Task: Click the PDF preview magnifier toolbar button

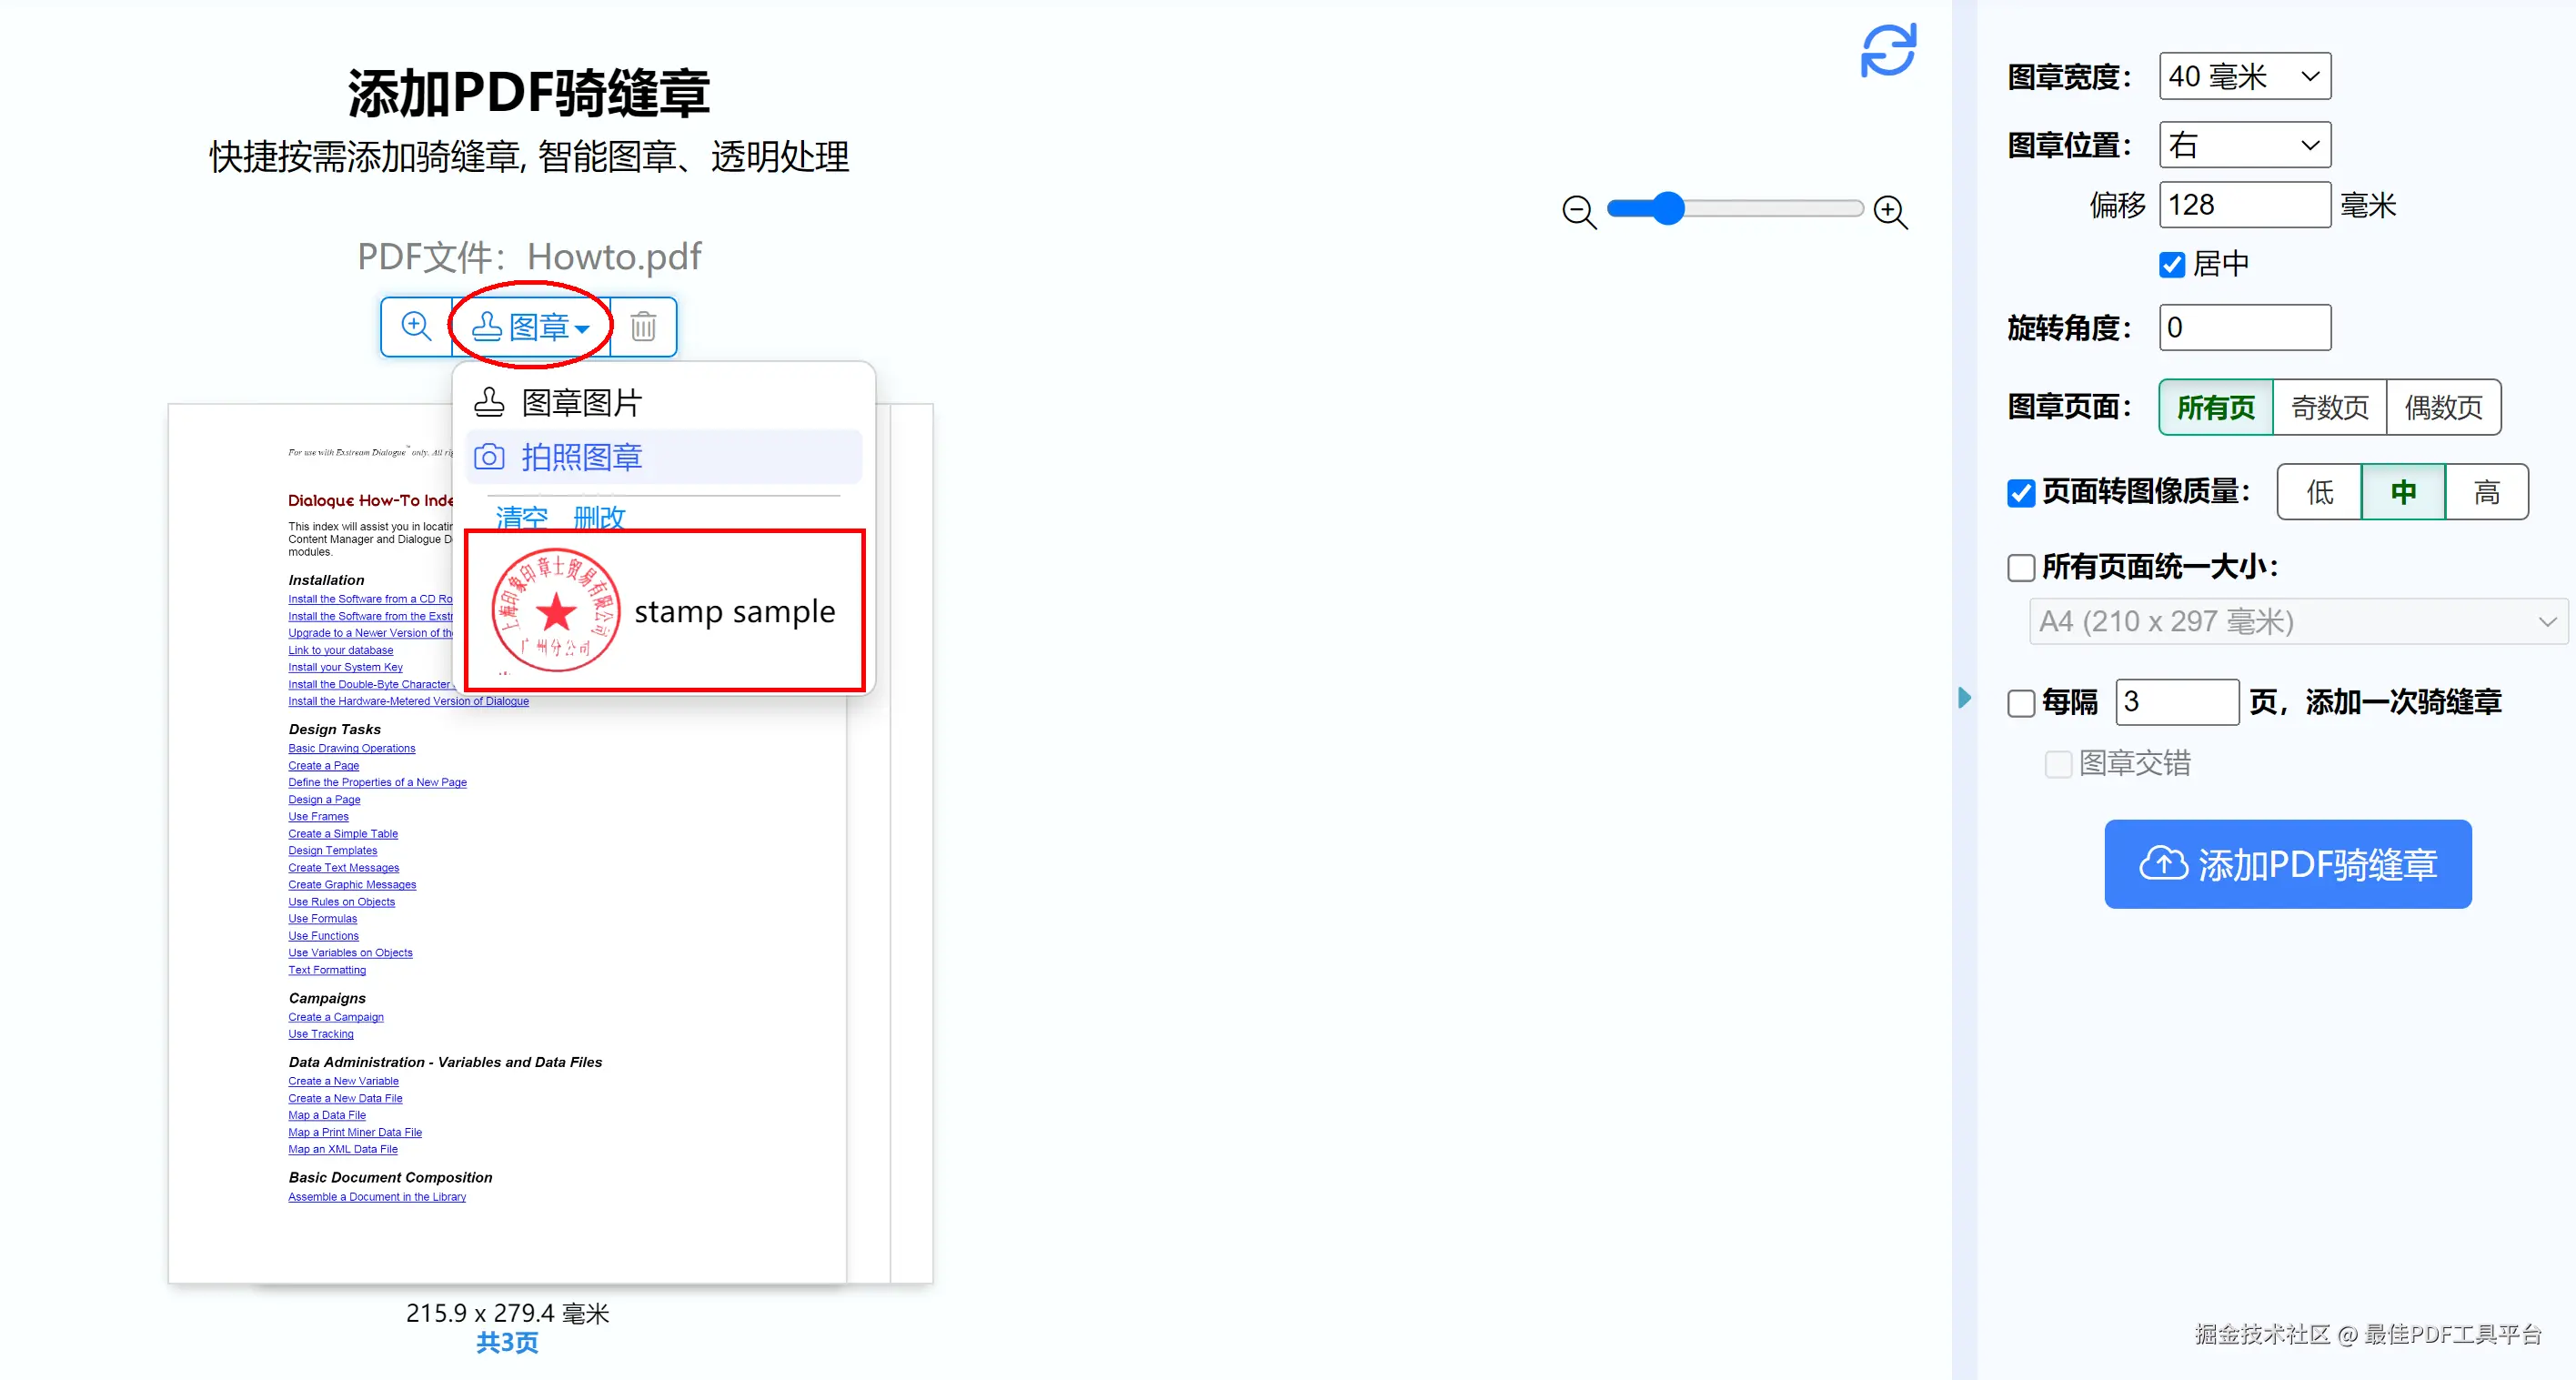Action: [416, 326]
